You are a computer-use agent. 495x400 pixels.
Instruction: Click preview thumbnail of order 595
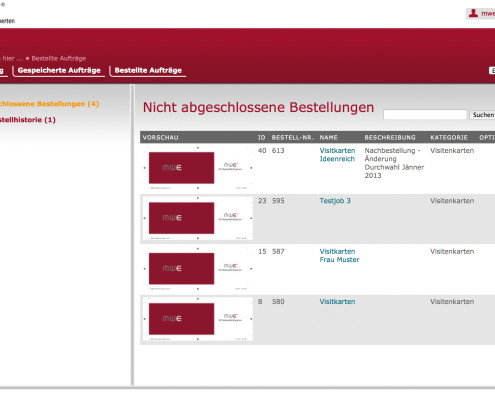pyautogui.click(x=198, y=218)
